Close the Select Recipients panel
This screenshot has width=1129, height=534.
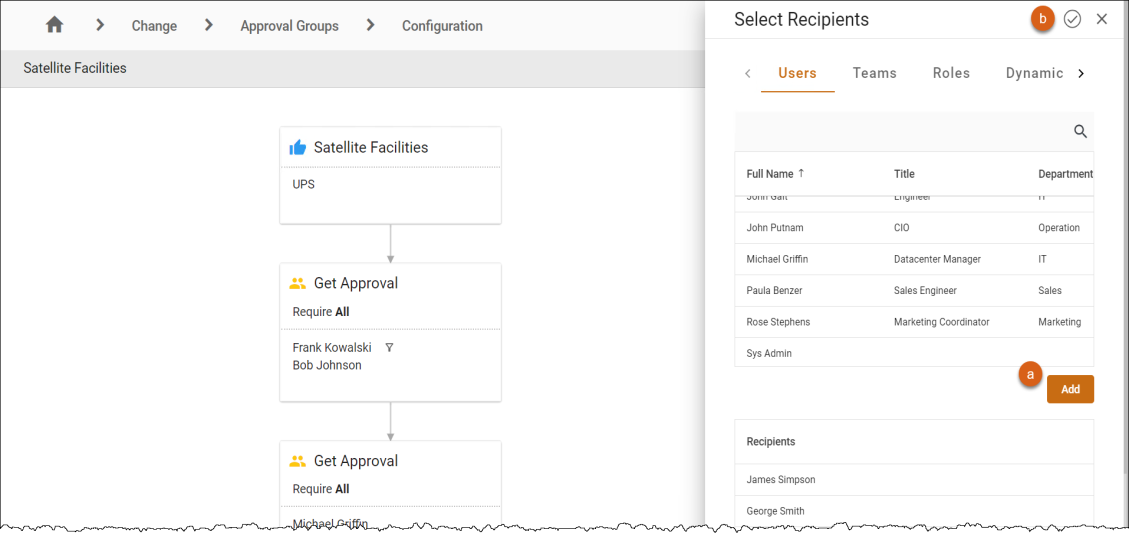coord(1102,19)
